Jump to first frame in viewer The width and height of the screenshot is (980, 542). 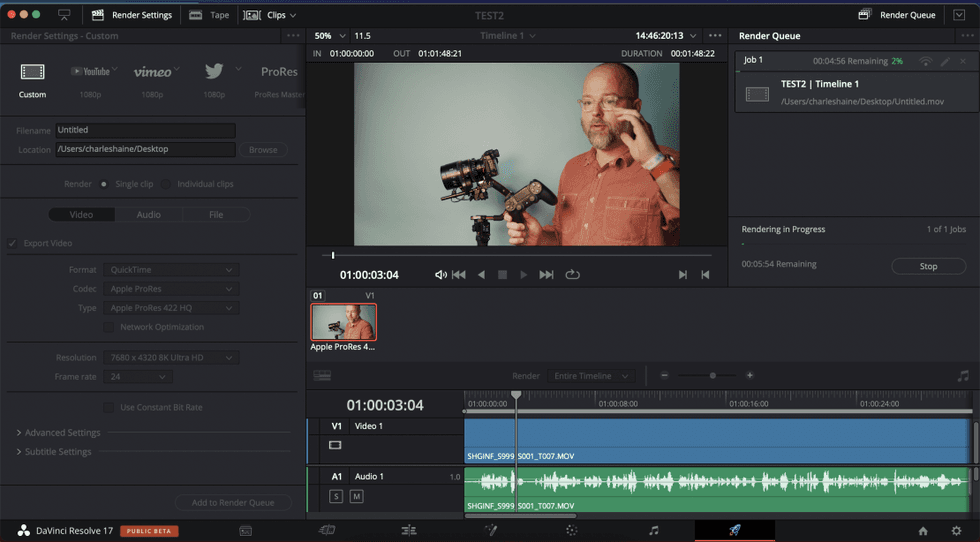[x=459, y=274]
